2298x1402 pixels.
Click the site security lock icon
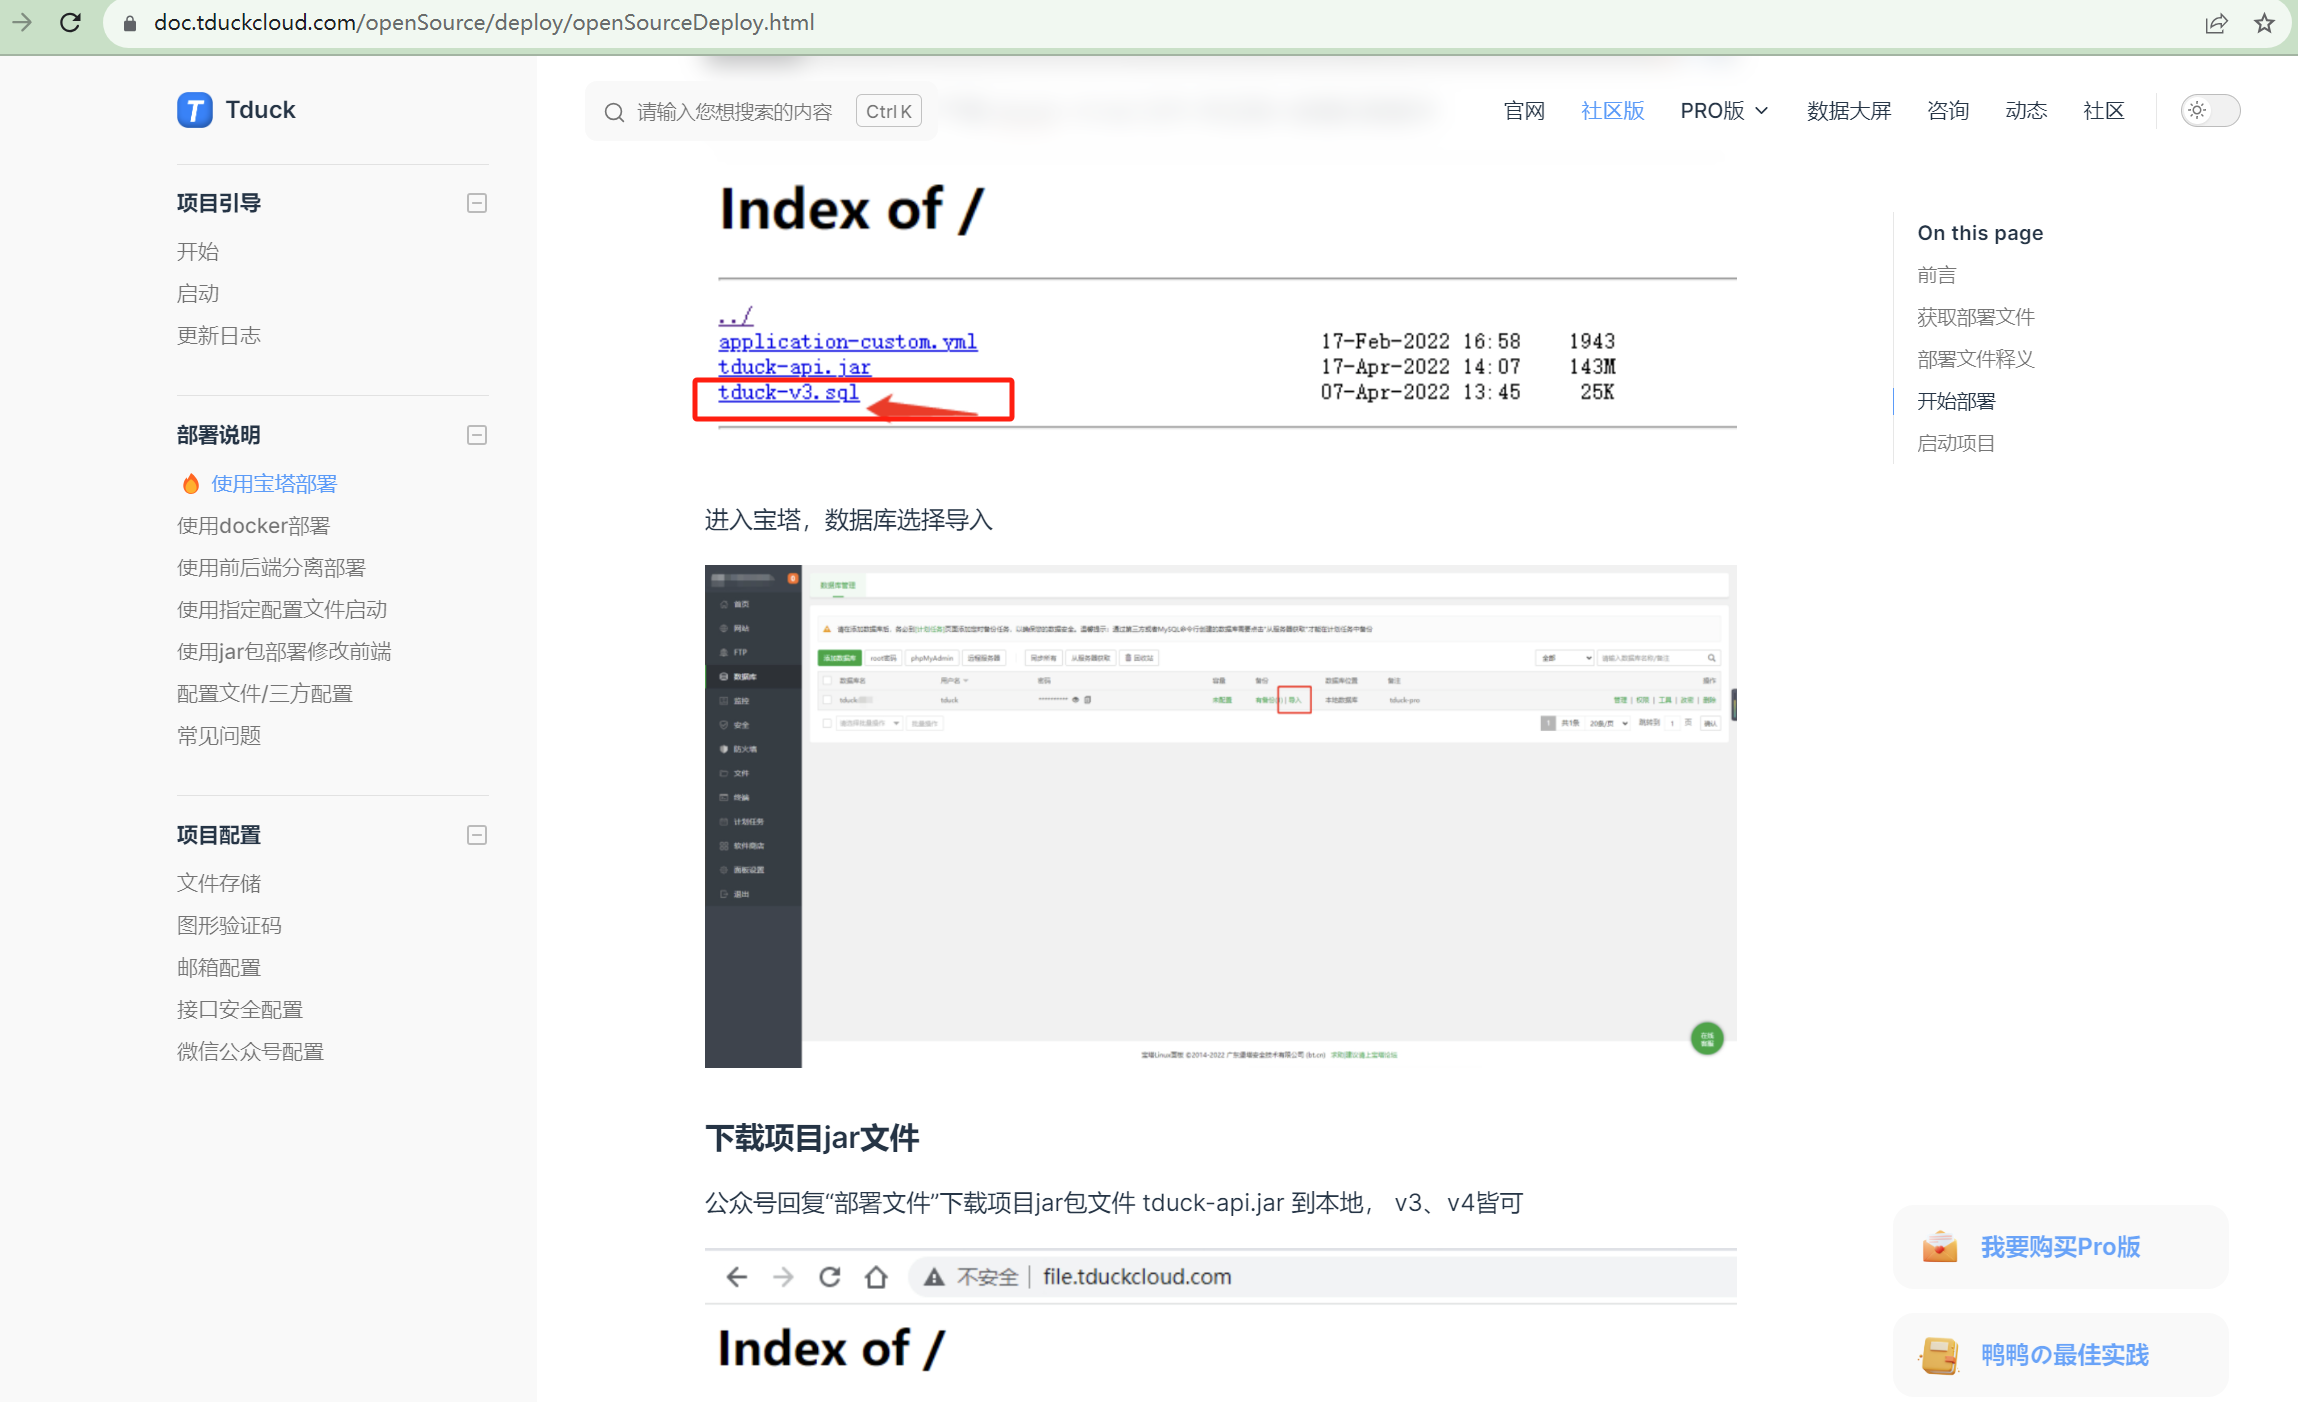click(129, 23)
